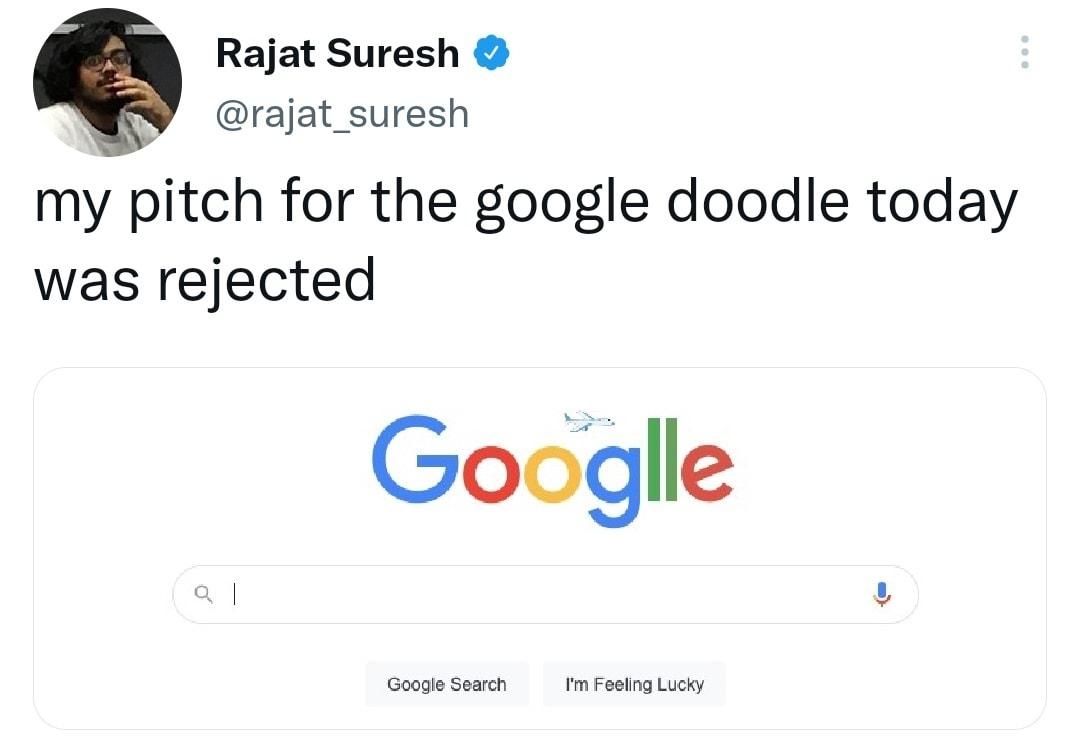Click the rounded card containing the Google mockup
Image resolution: width=1080 pixels, height=749 pixels.
(545, 550)
